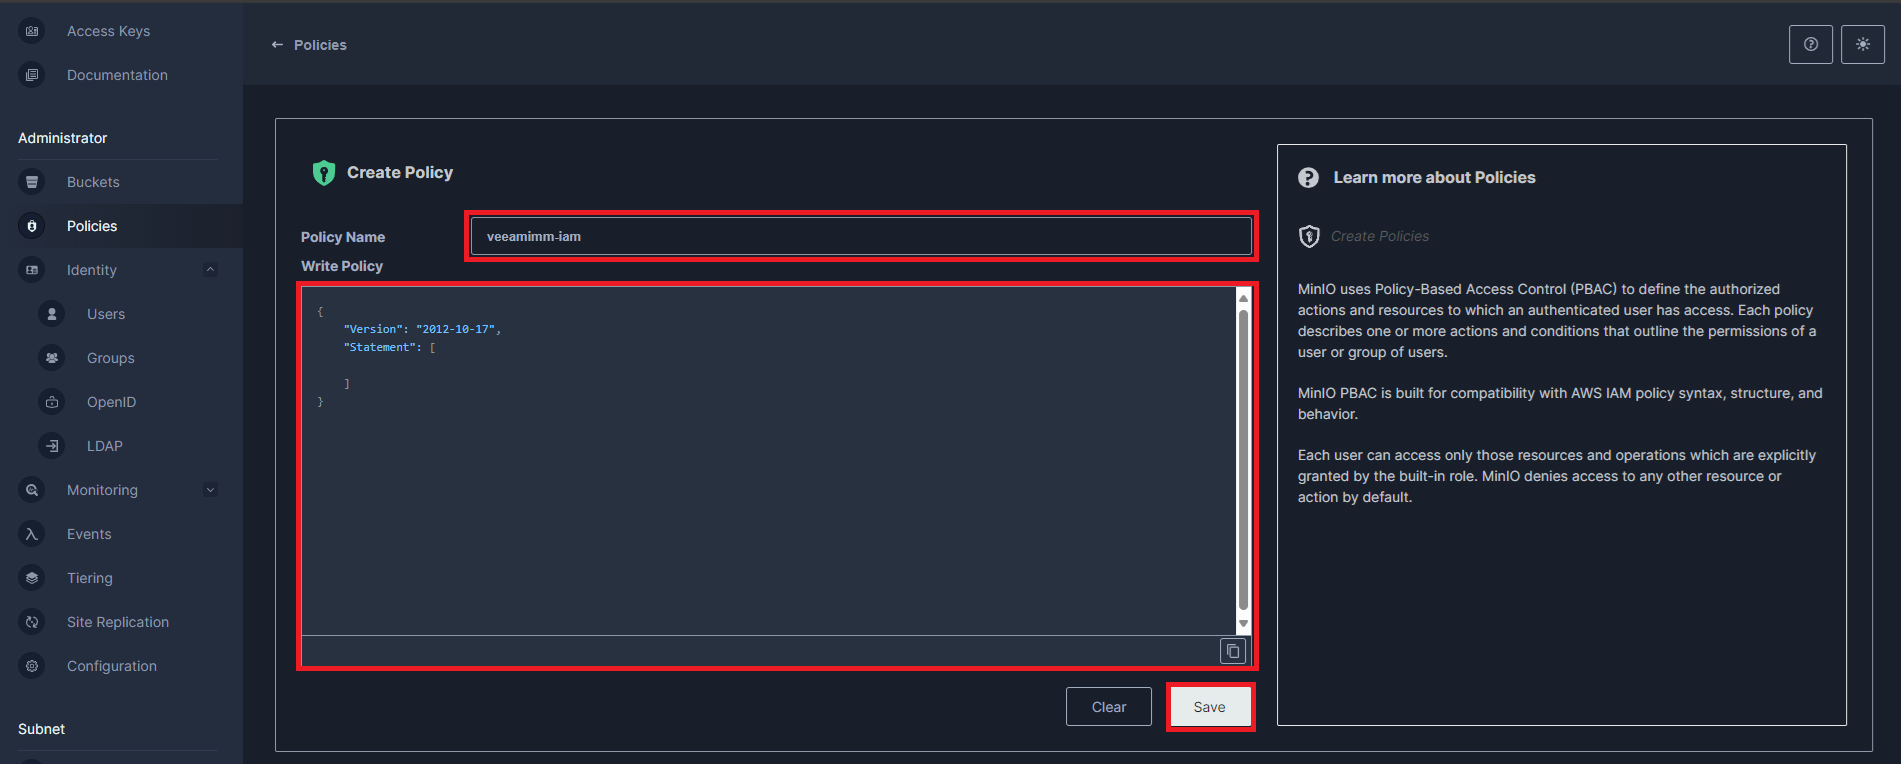The width and height of the screenshot is (1901, 764).
Task: Toggle the light/dark theme sun icon
Action: [1863, 44]
